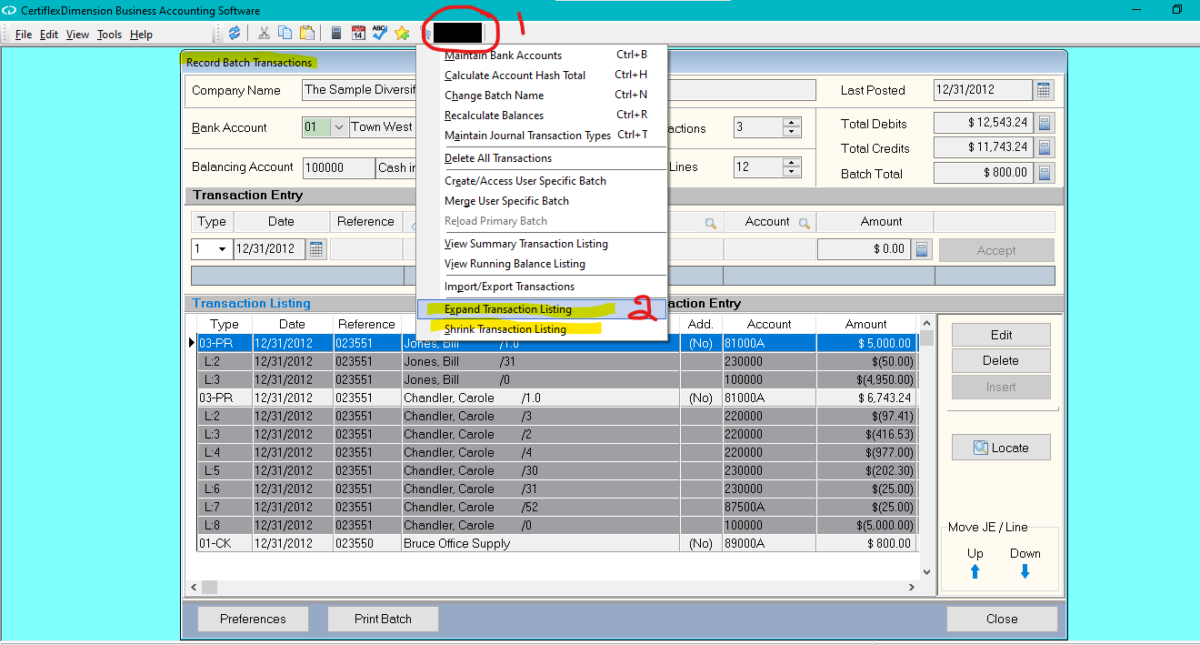The image size is (1200, 645).
Task: Open the calendar beside Last Posted date
Action: pyautogui.click(x=1043, y=90)
